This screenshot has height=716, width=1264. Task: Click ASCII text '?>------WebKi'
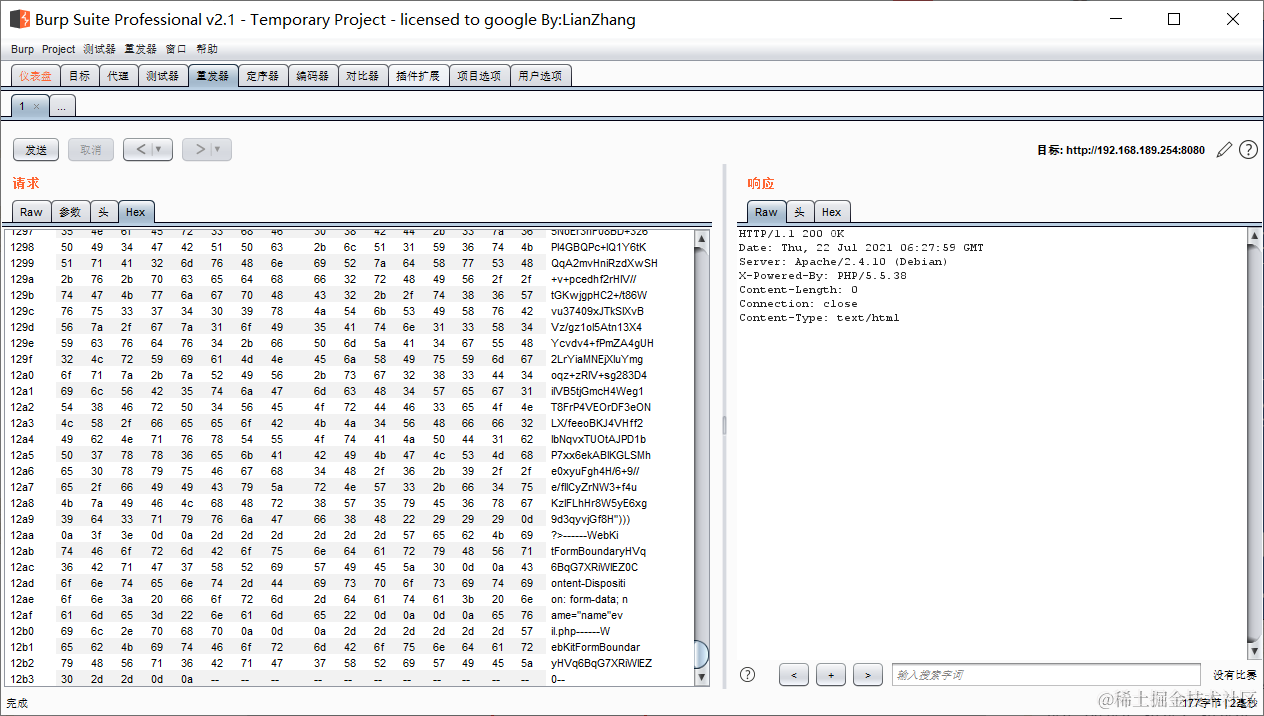click(585, 535)
